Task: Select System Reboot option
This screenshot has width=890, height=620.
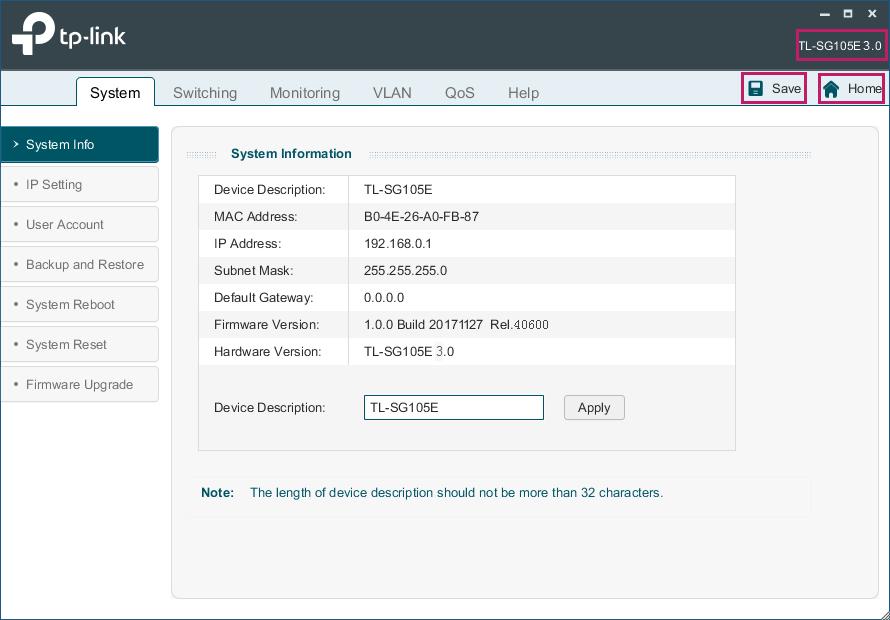Action: pyautogui.click(x=79, y=304)
